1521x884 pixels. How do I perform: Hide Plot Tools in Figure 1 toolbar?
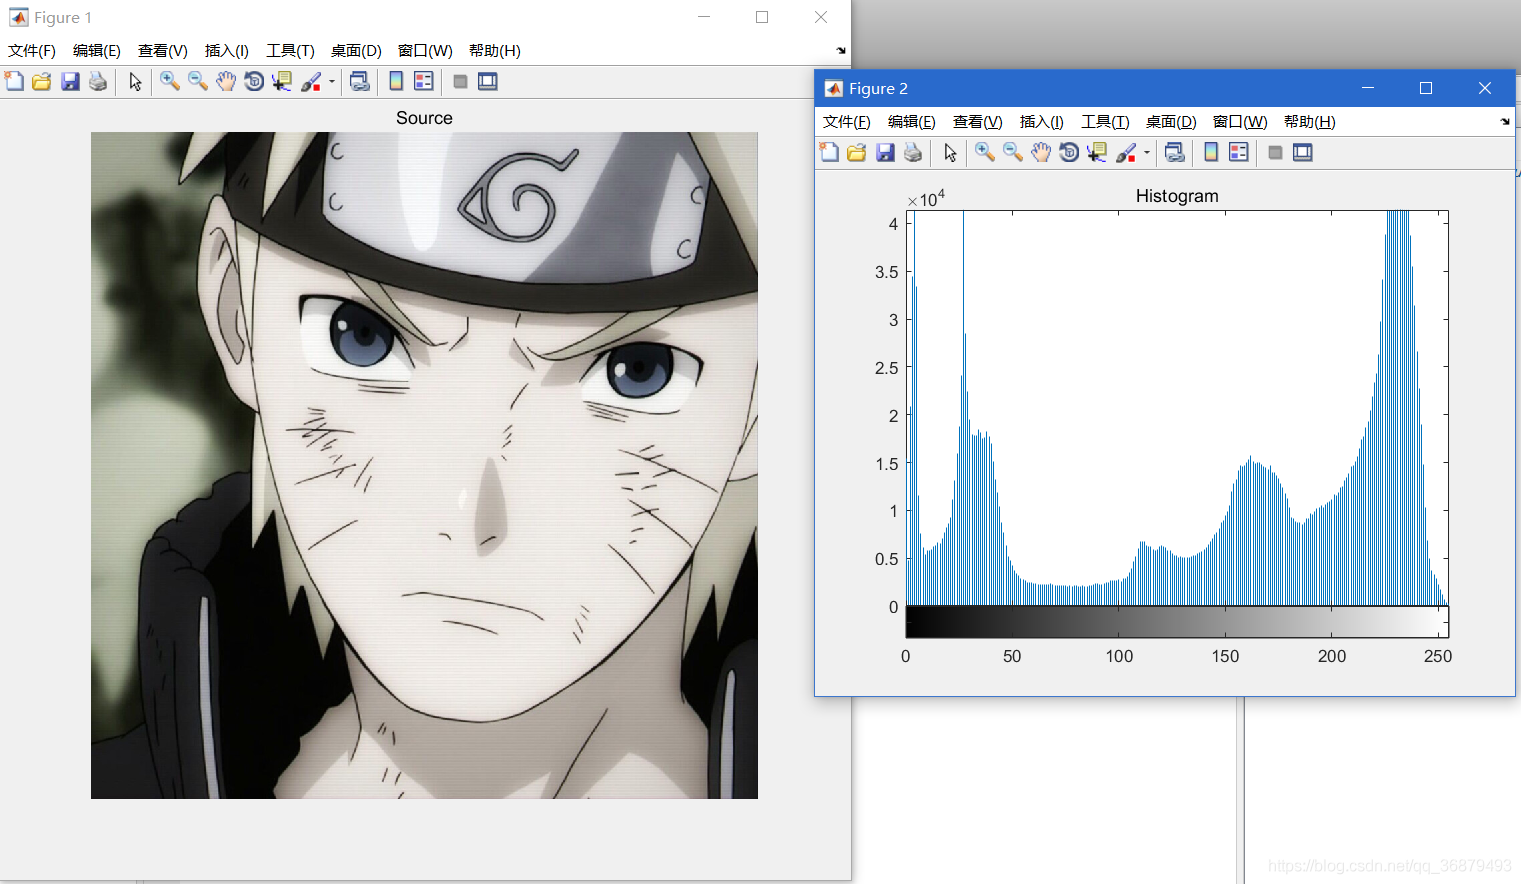(x=460, y=82)
